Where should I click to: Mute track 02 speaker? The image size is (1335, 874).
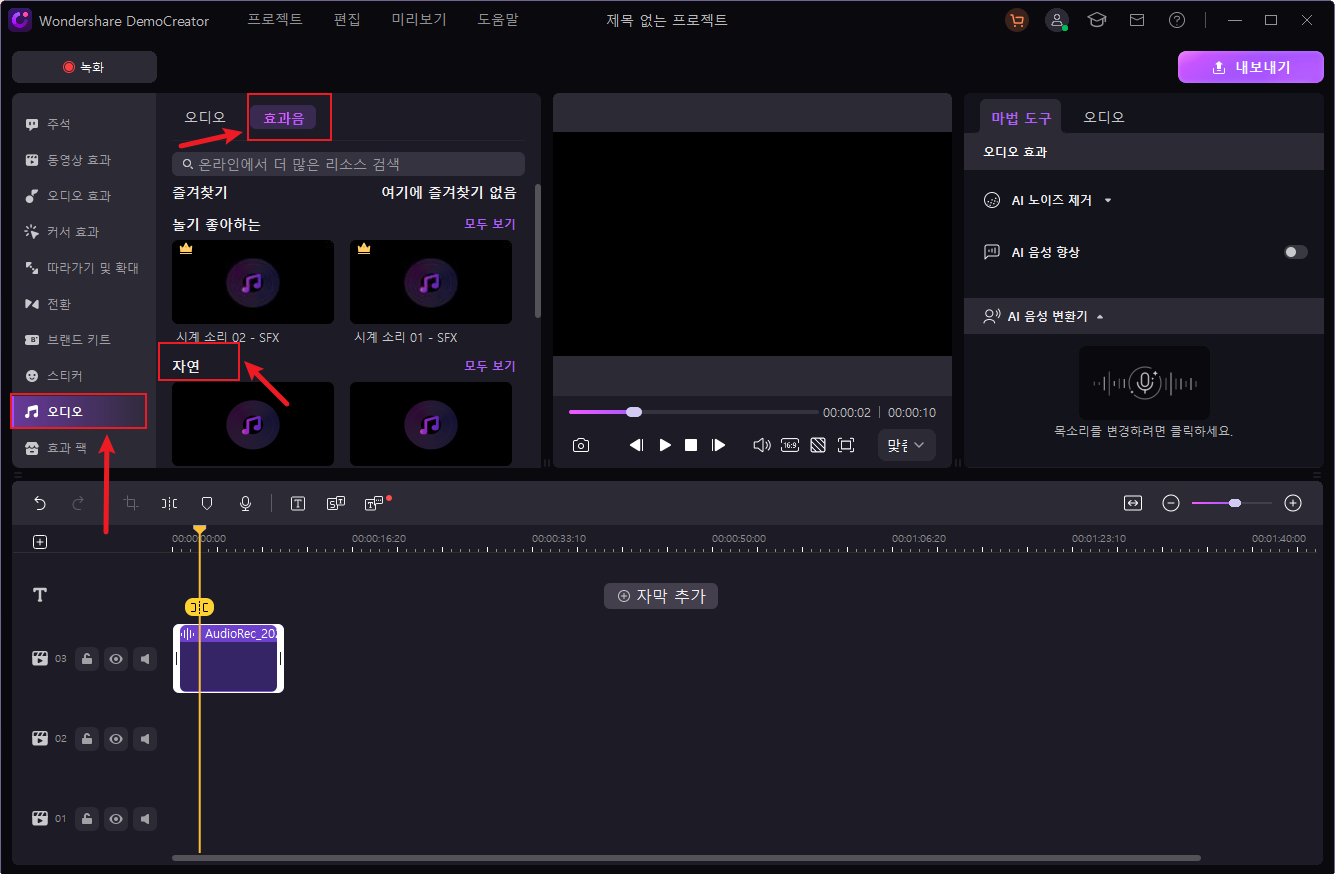(x=146, y=739)
